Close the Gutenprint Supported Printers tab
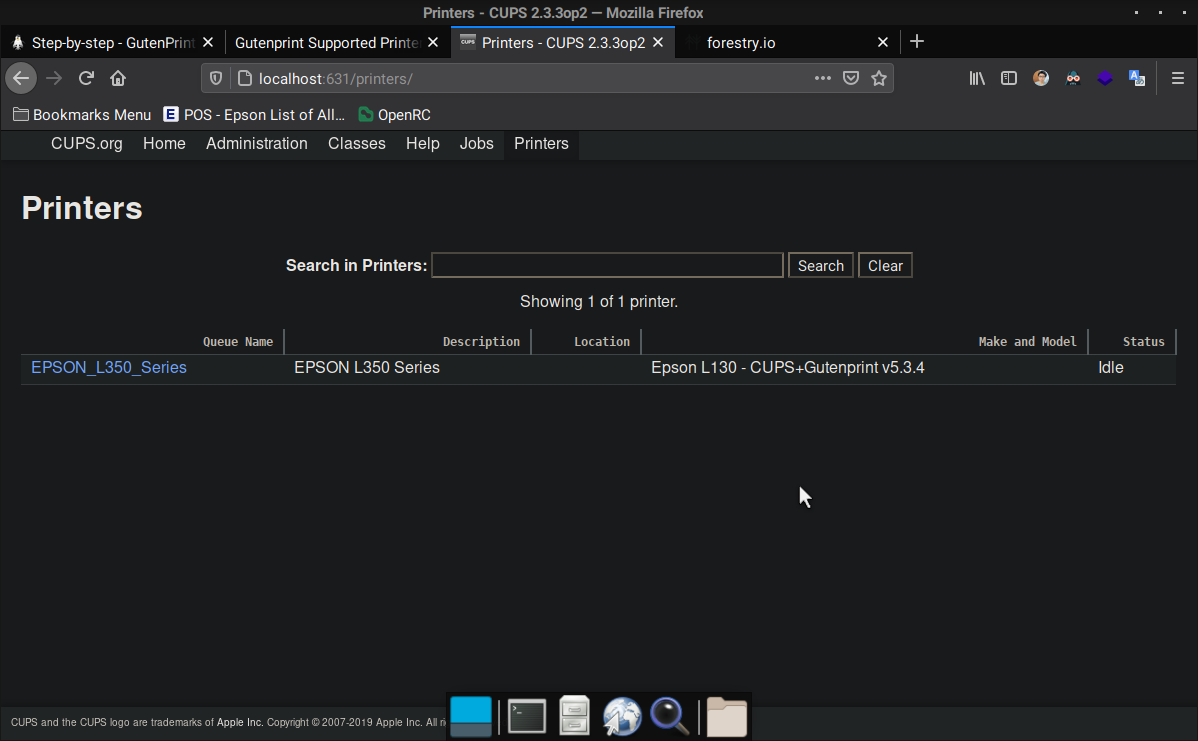 point(433,42)
